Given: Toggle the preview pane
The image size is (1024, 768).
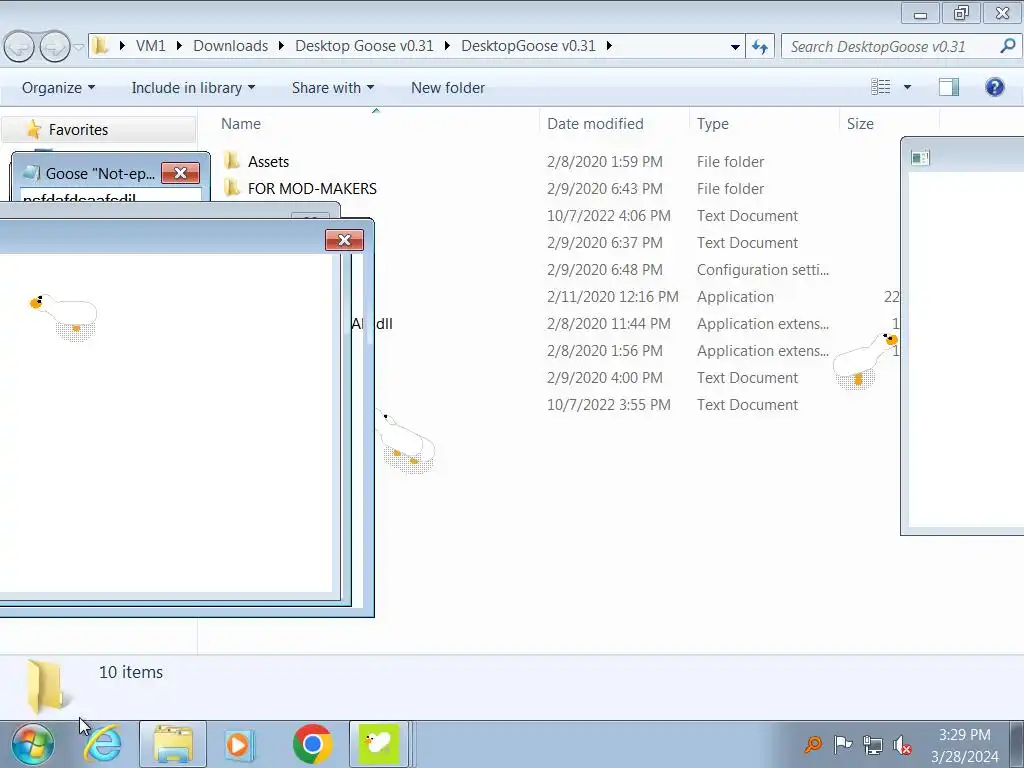Looking at the screenshot, I should click(x=949, y=87).
